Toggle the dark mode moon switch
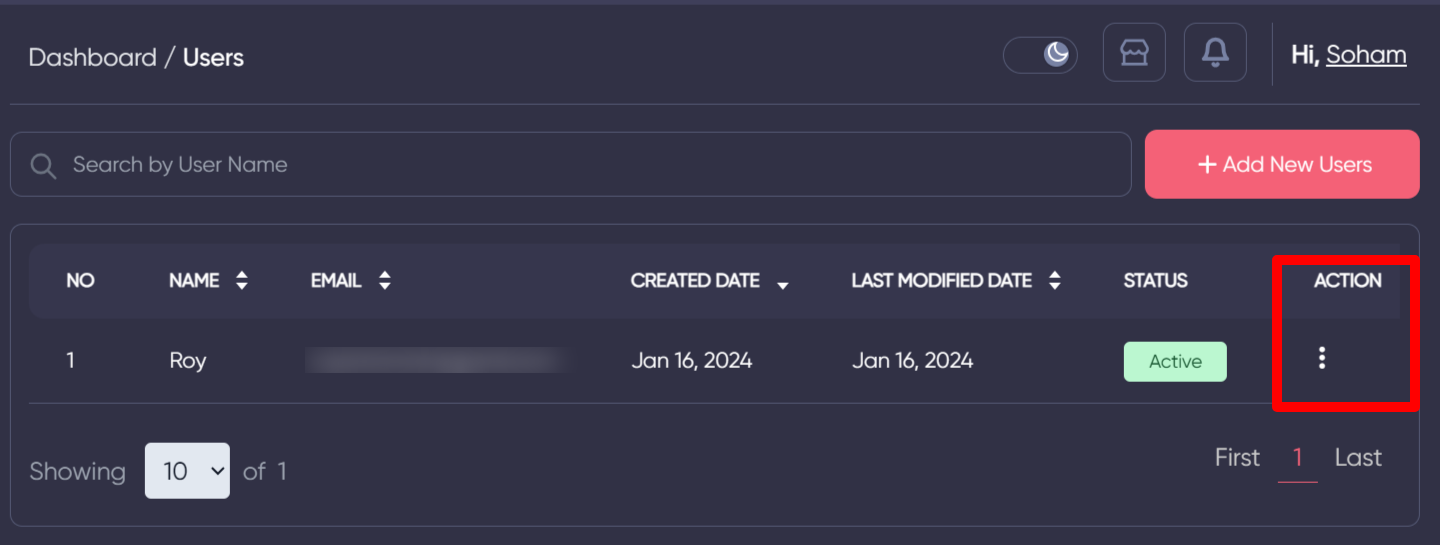This screenshot has height=545, width=1440. (1040, 54)
